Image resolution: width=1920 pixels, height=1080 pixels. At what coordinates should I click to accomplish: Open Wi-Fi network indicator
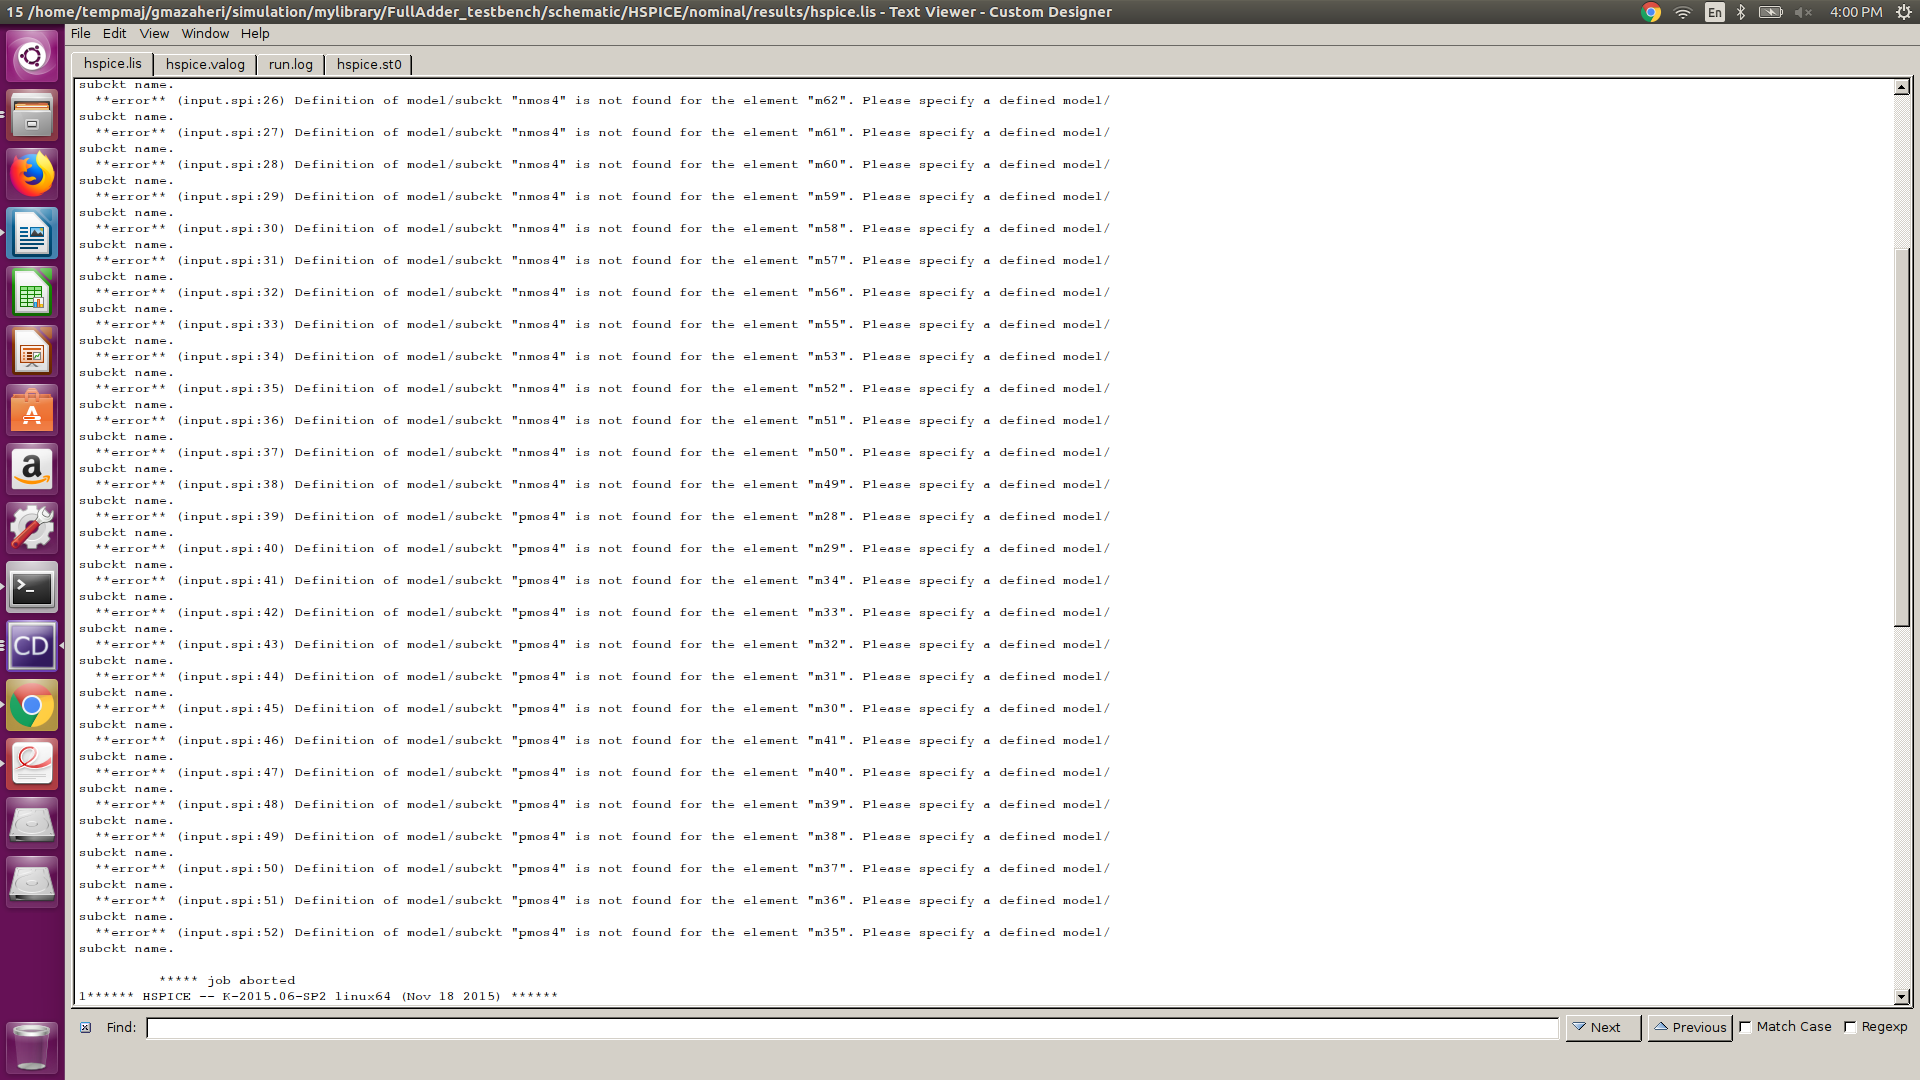click(x=1682, y=12)
